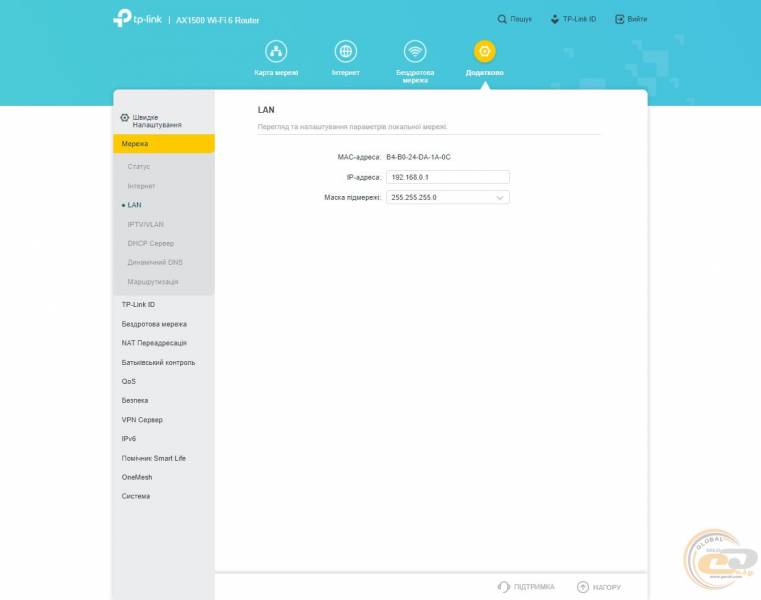Click the IP-адреса input field

click(x=448, y=177)
